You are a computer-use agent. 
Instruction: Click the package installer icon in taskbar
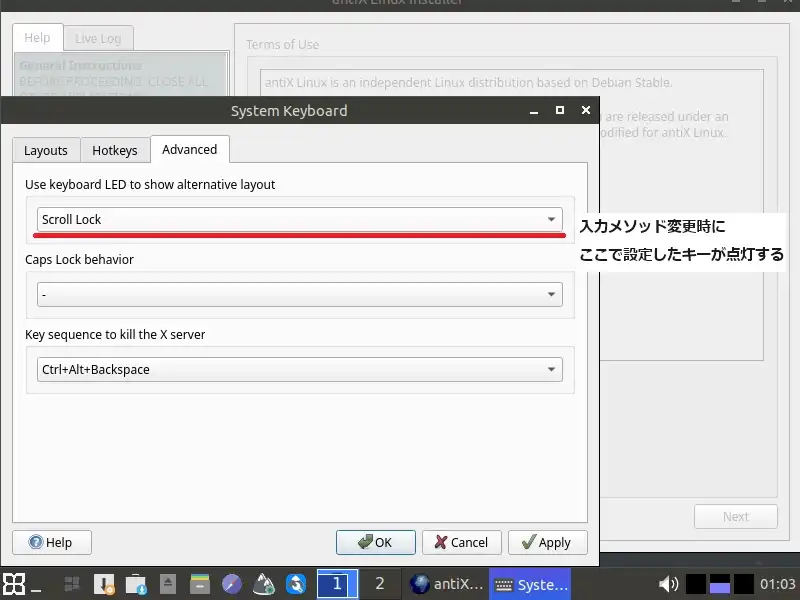(x=103, y=584)
